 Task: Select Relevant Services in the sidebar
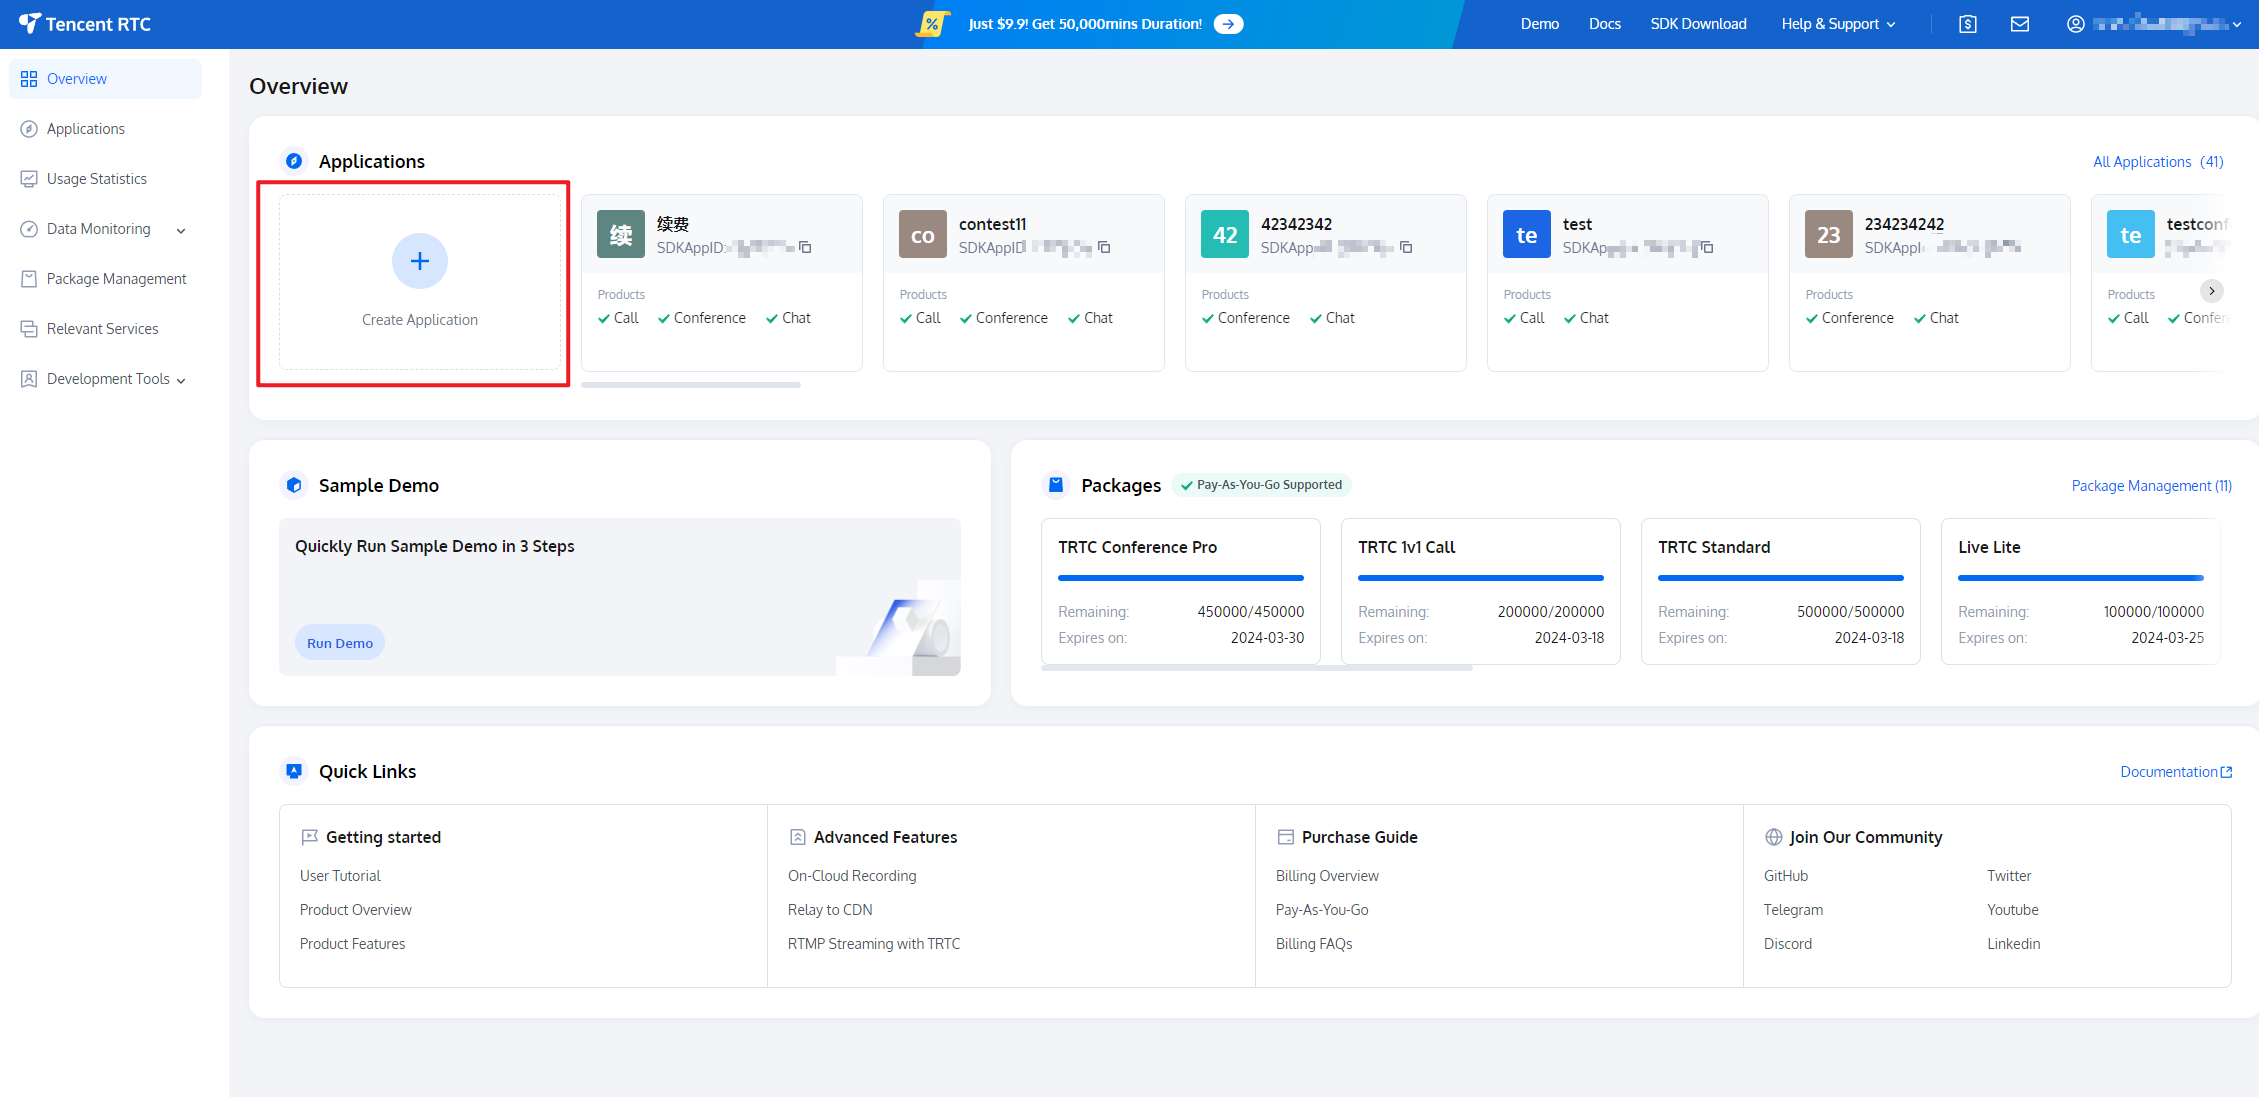click(x=102, y=328)
